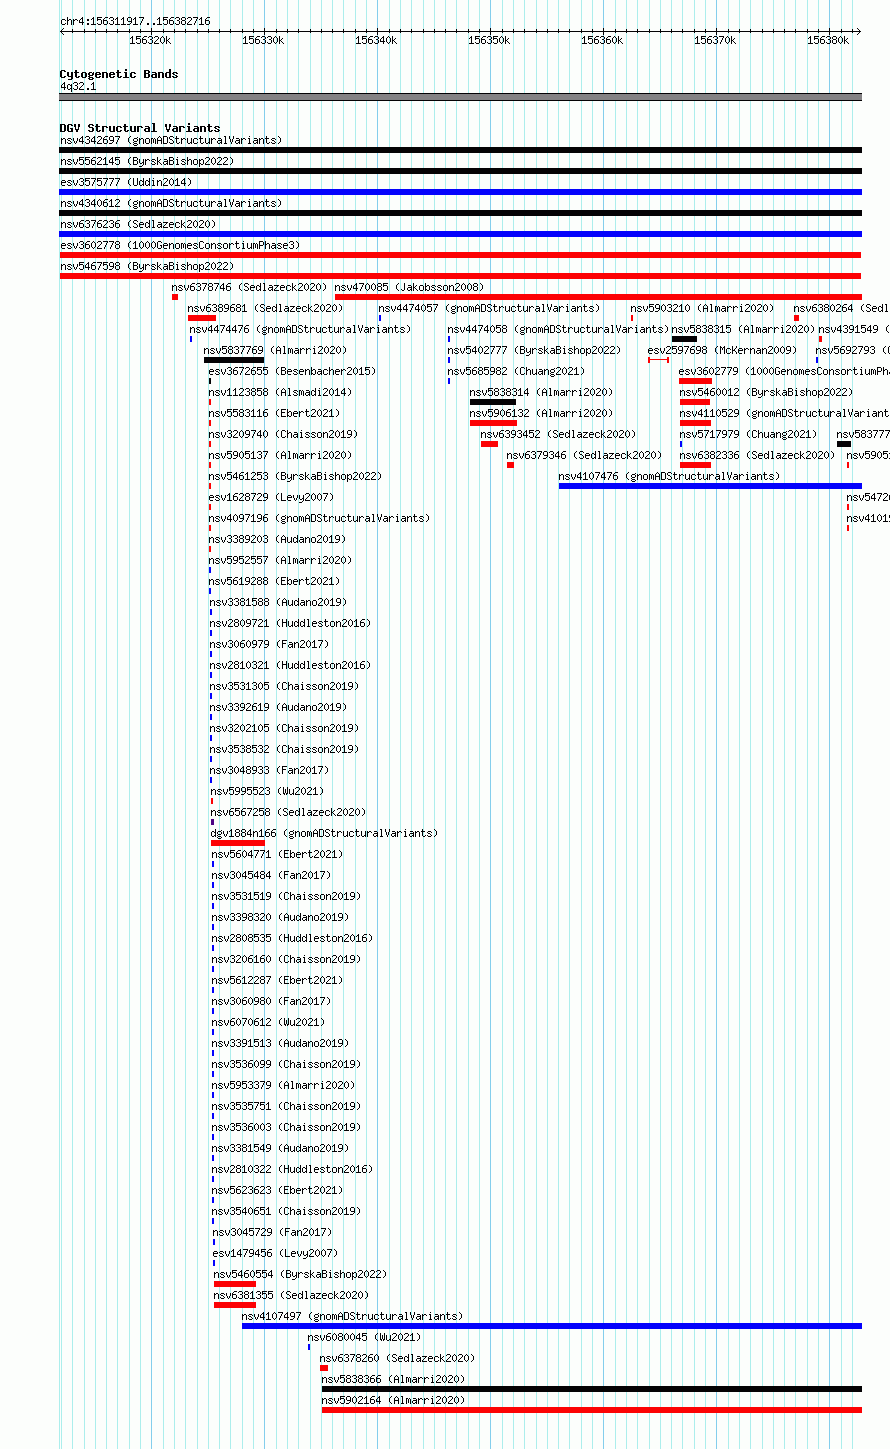Select label nsv5685982 (Chuang2021)

pos(516,371)
